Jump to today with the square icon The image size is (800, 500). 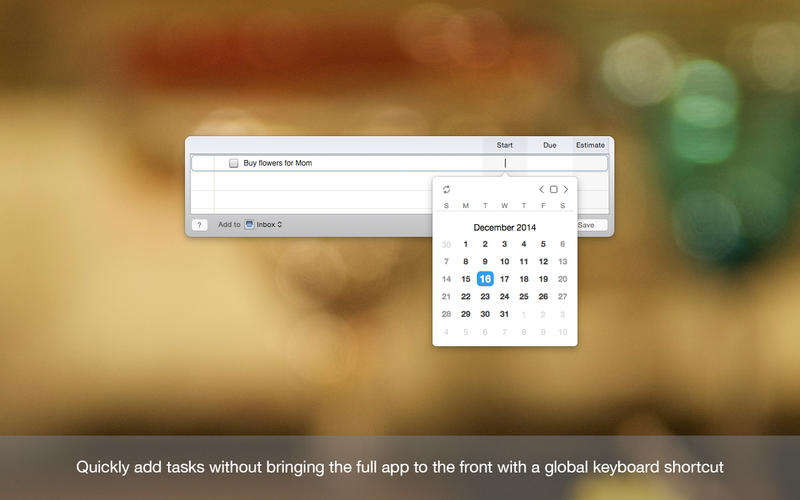(554, 189)
